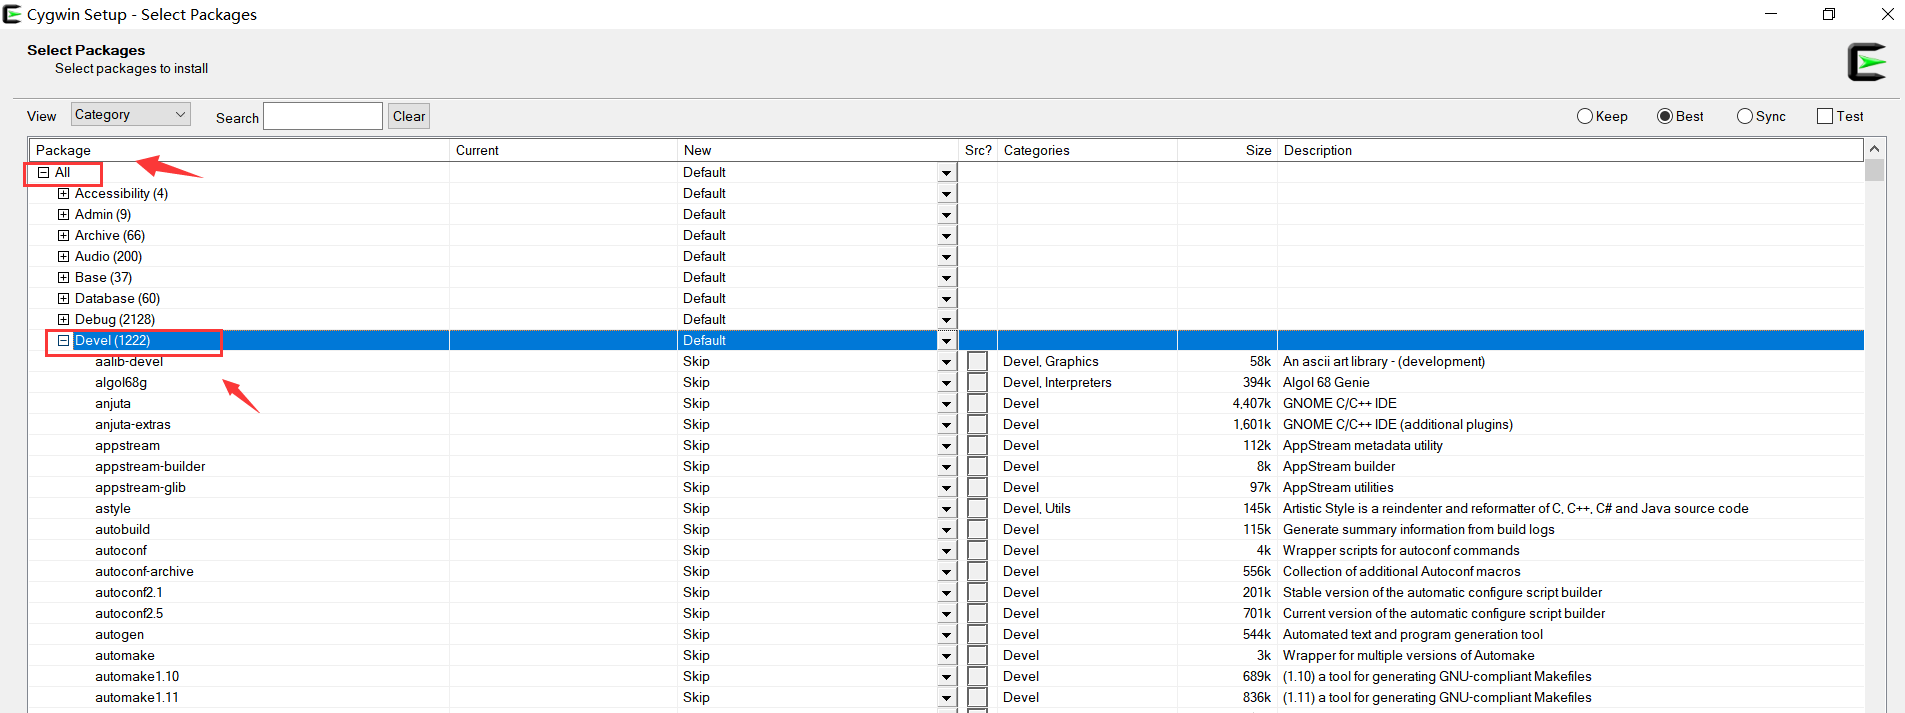
Task: Open the Skip dropdown for autoconf
Action: tap(946, 551)
